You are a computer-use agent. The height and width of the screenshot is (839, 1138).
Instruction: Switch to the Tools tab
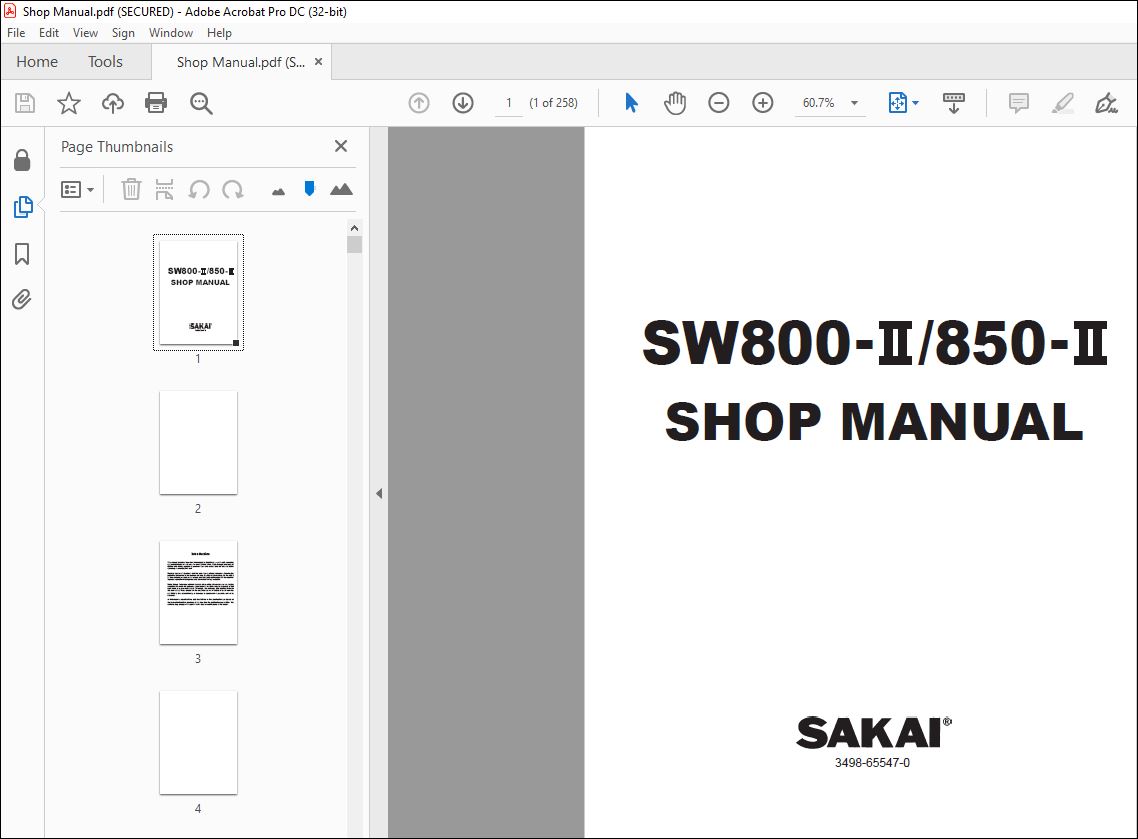(x=105, y=62)
